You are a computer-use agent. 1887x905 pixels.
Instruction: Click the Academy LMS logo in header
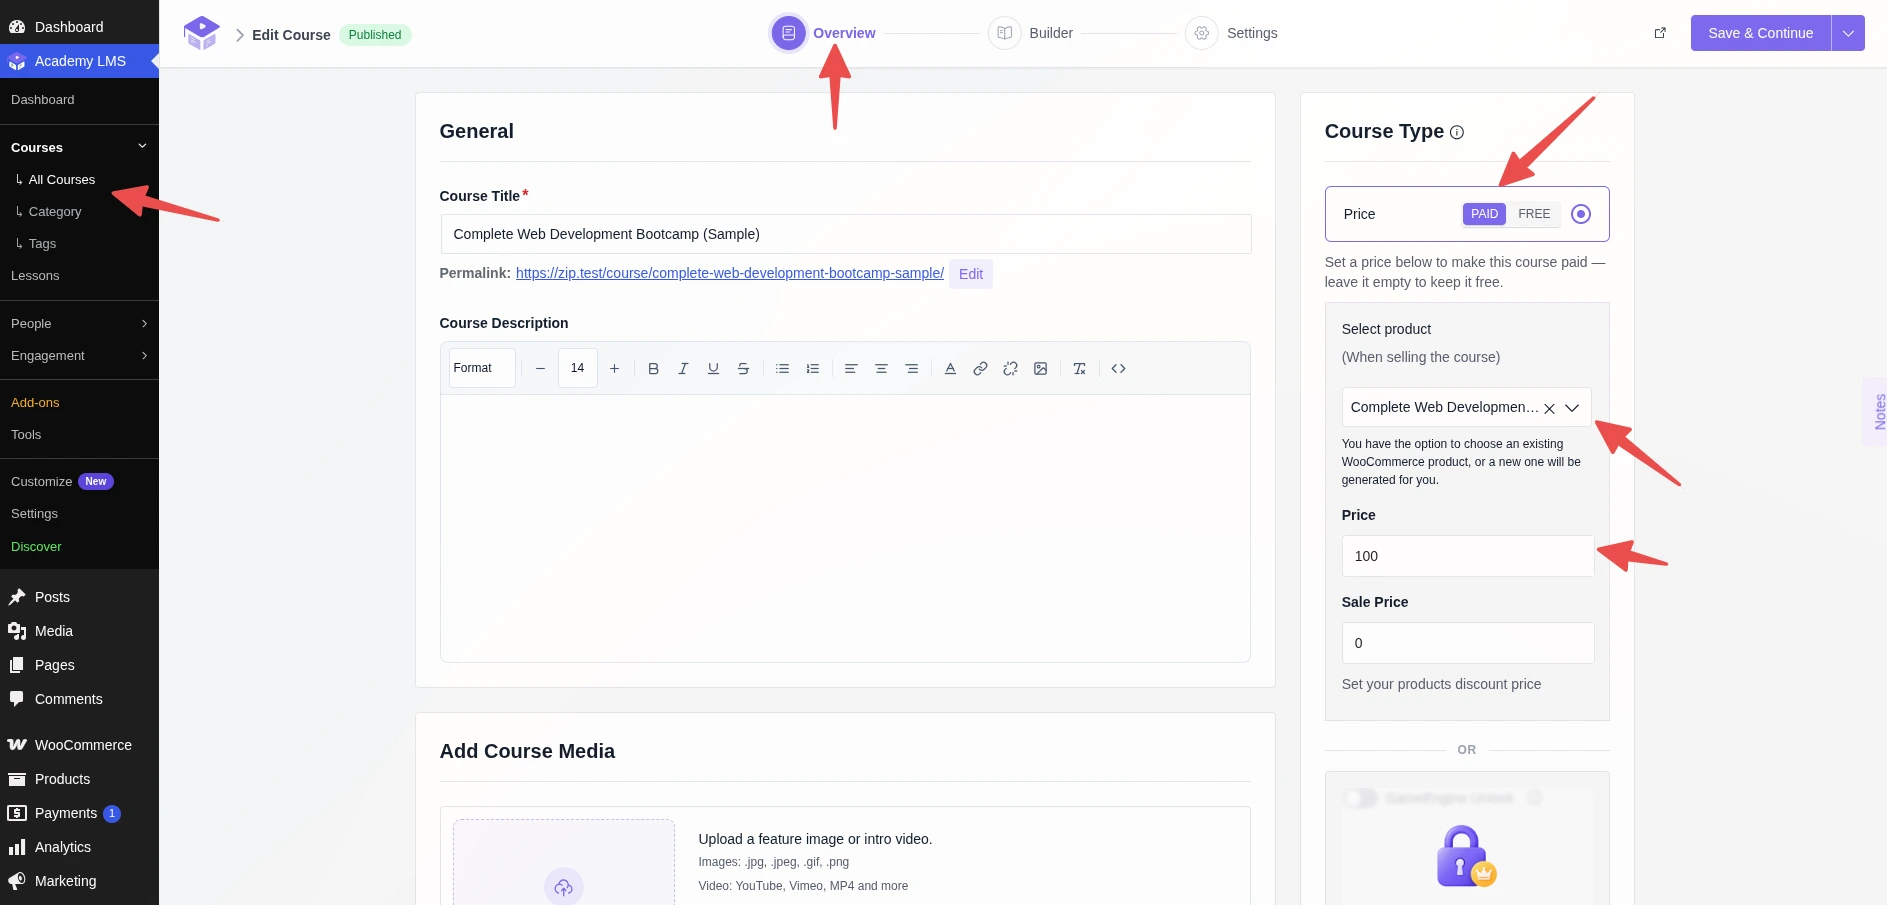click(201, 33)
